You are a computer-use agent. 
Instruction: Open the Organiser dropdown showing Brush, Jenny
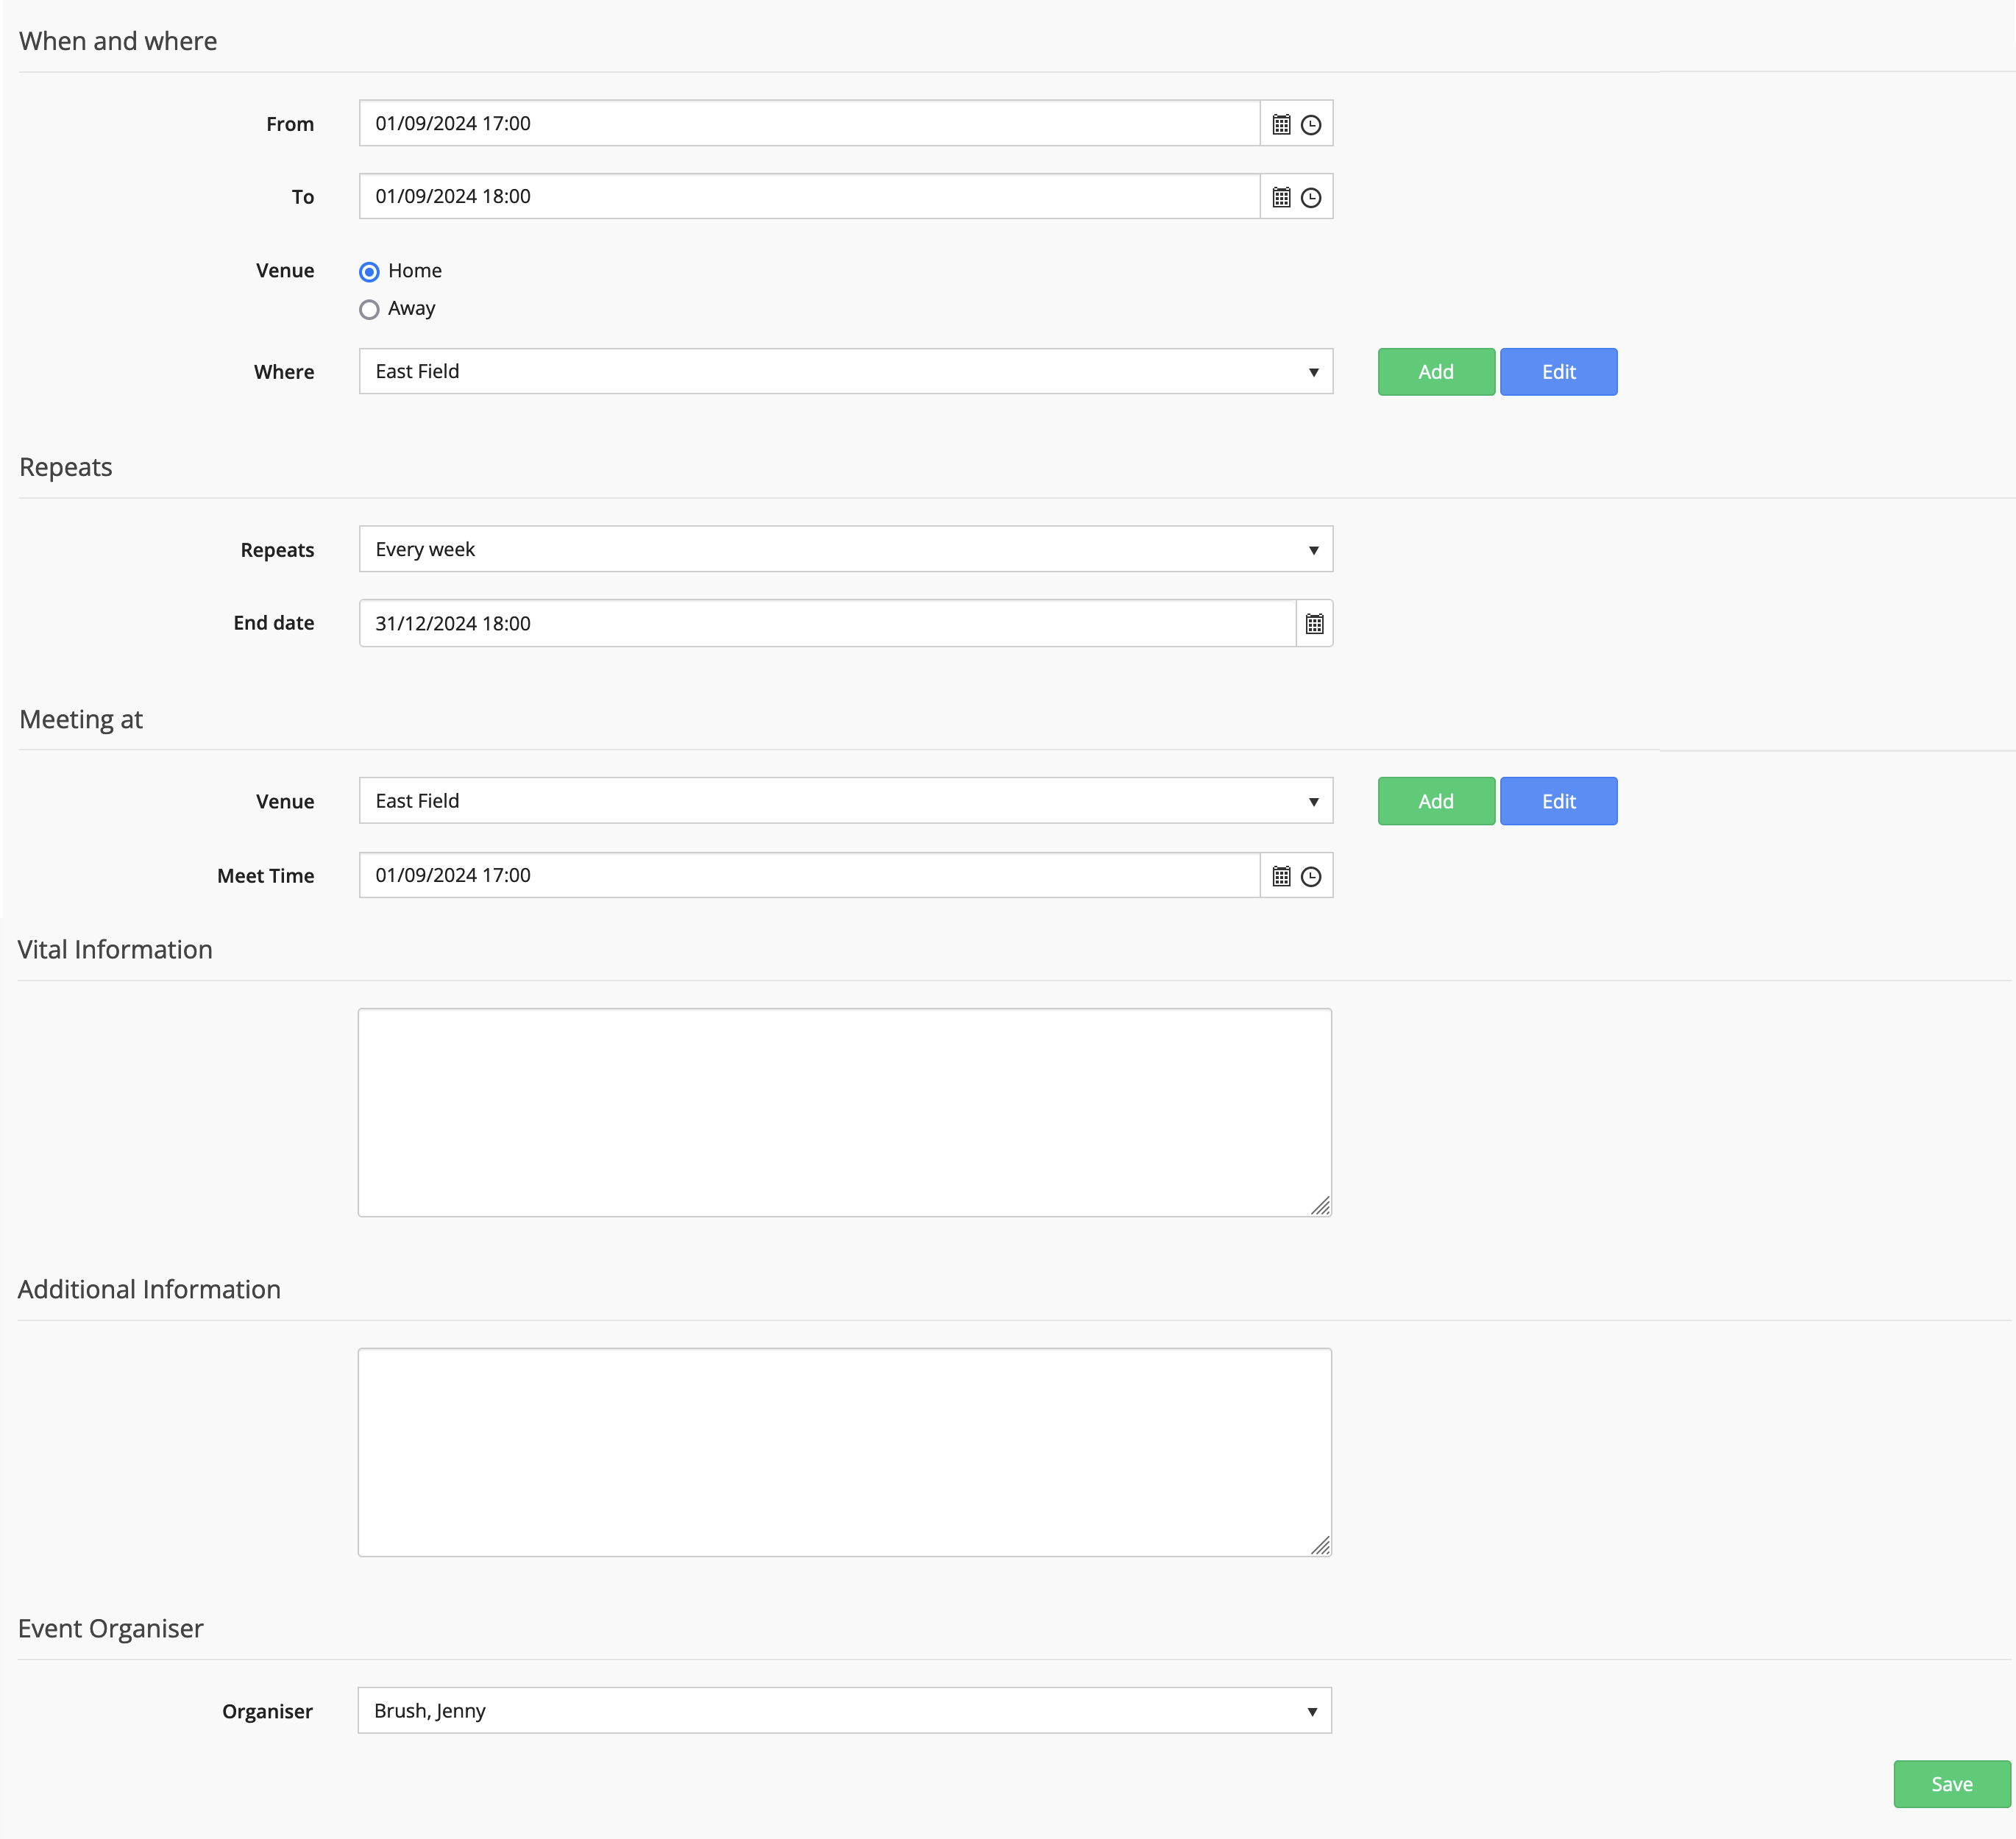point(845,1710)
